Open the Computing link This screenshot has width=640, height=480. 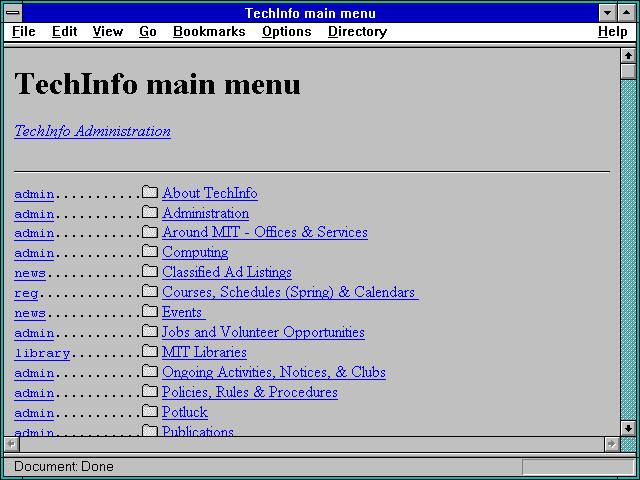point(195,253)
